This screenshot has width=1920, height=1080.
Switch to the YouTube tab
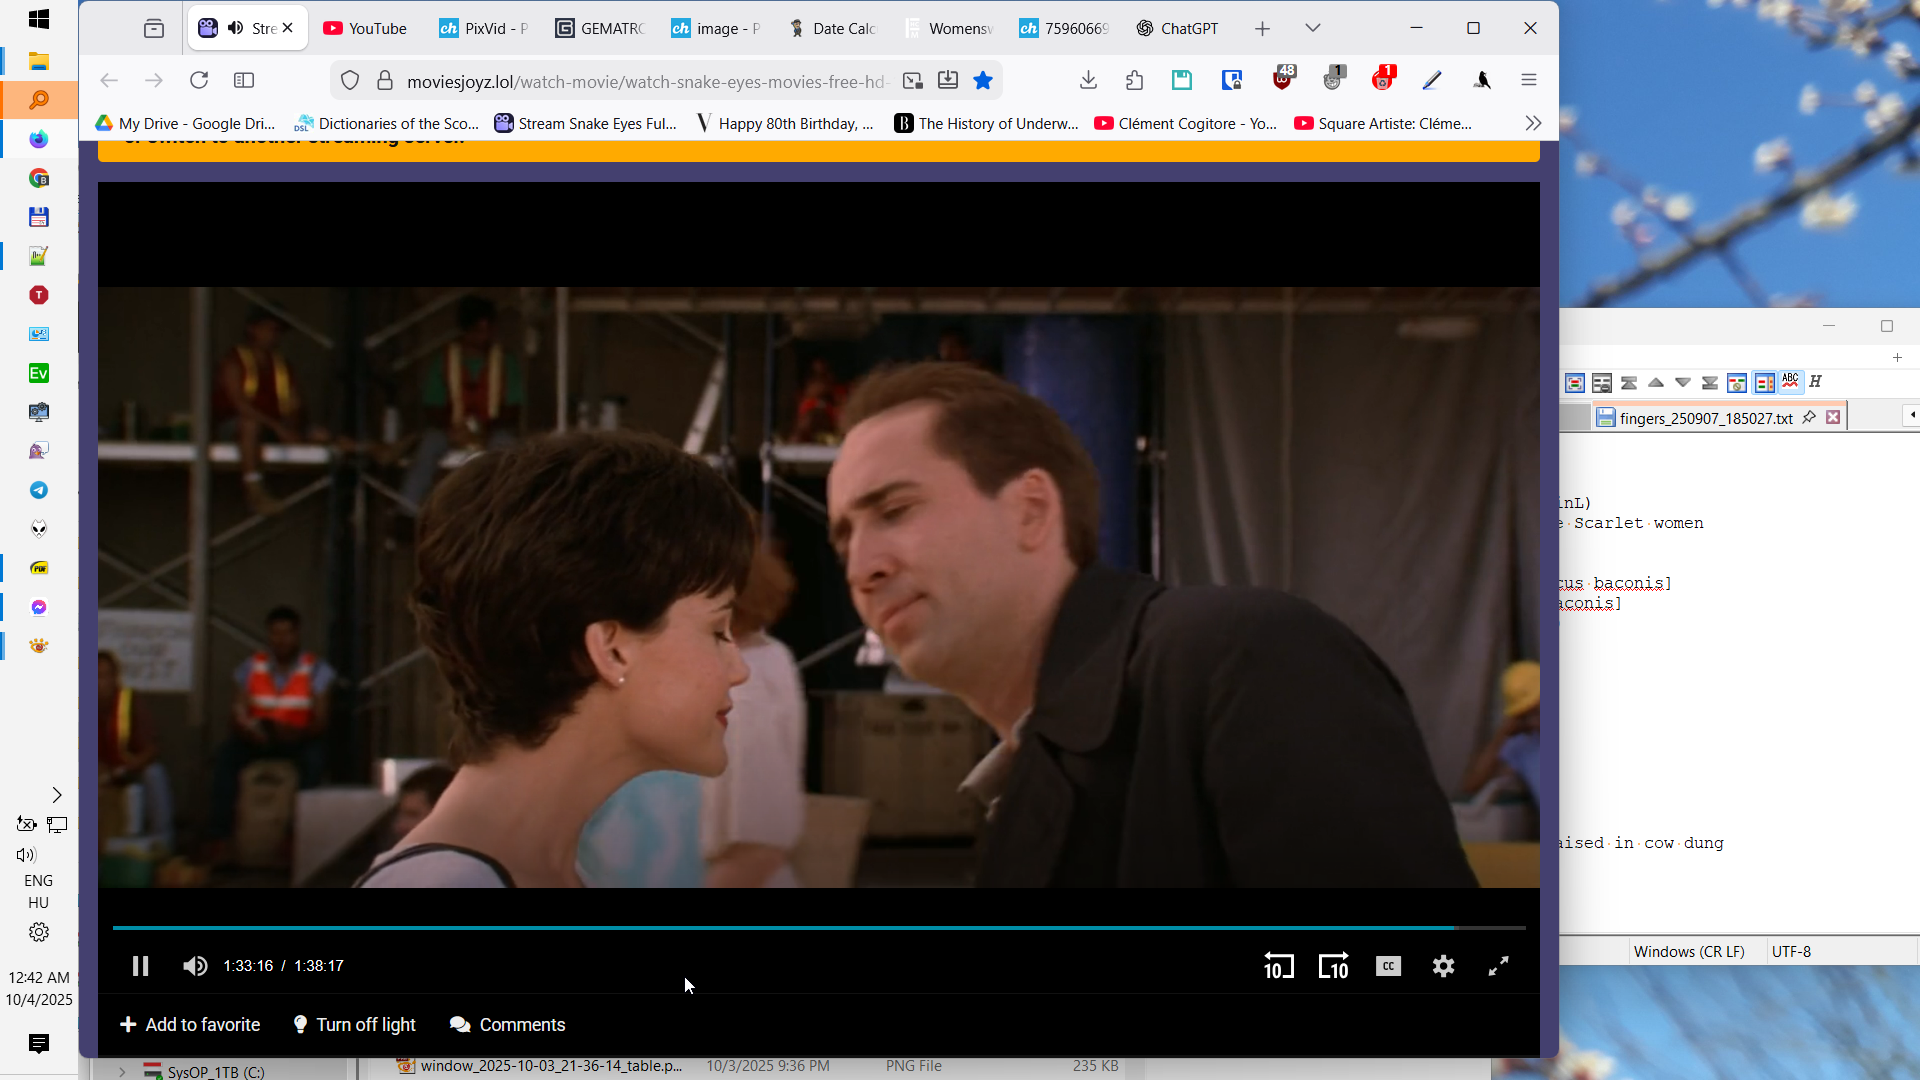365,28
